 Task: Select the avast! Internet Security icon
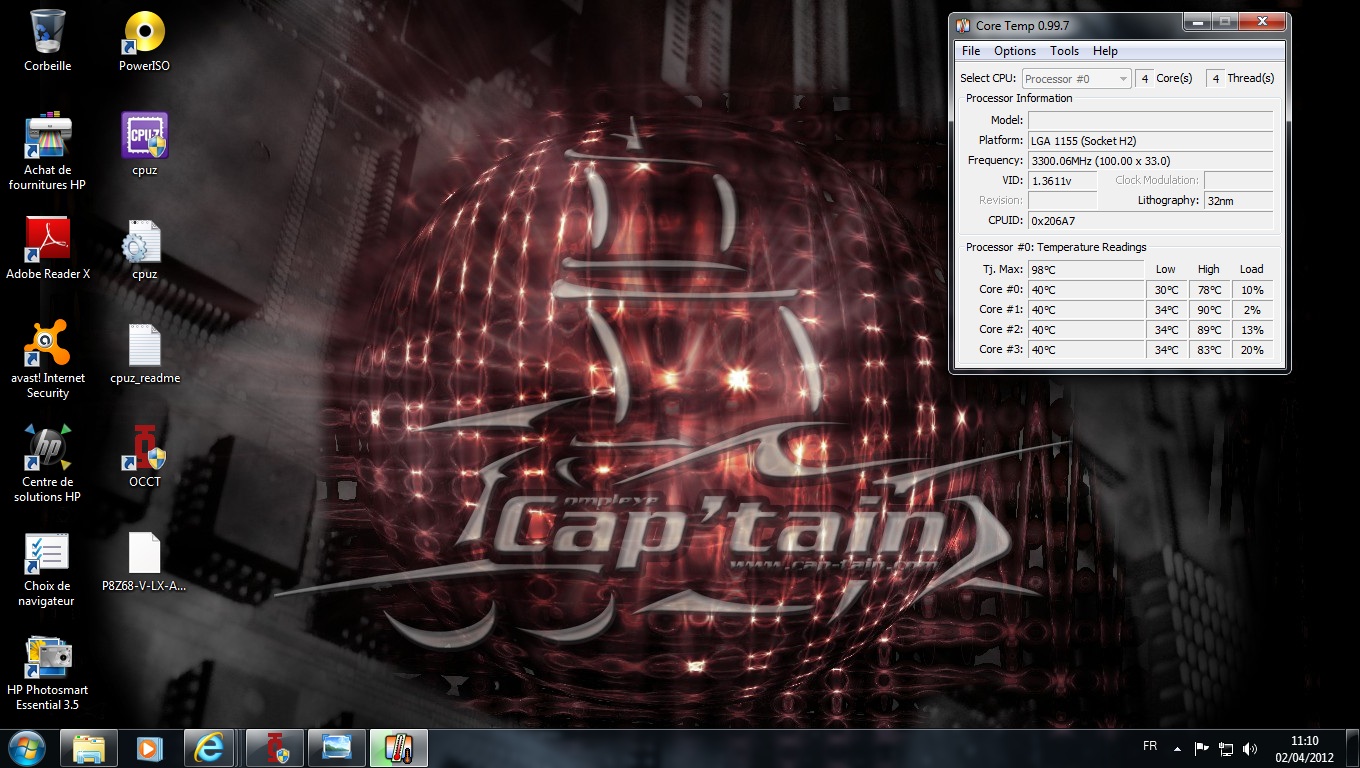(47, 345)
